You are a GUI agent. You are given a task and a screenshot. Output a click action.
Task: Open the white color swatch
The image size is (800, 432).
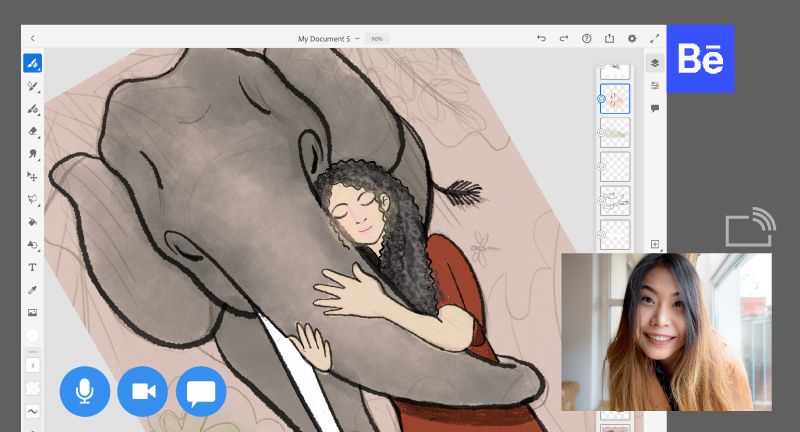click(32, 336)
